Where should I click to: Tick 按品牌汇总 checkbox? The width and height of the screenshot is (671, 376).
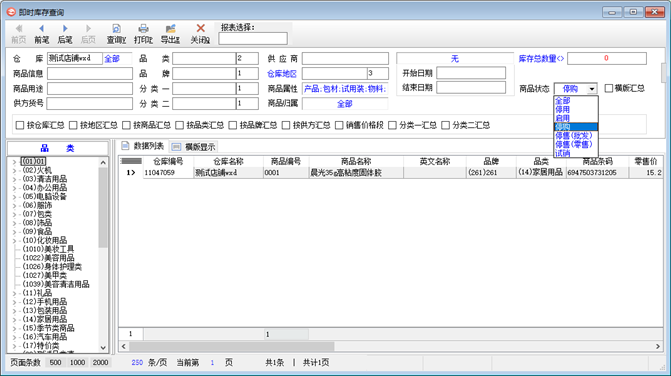[233, 125]
